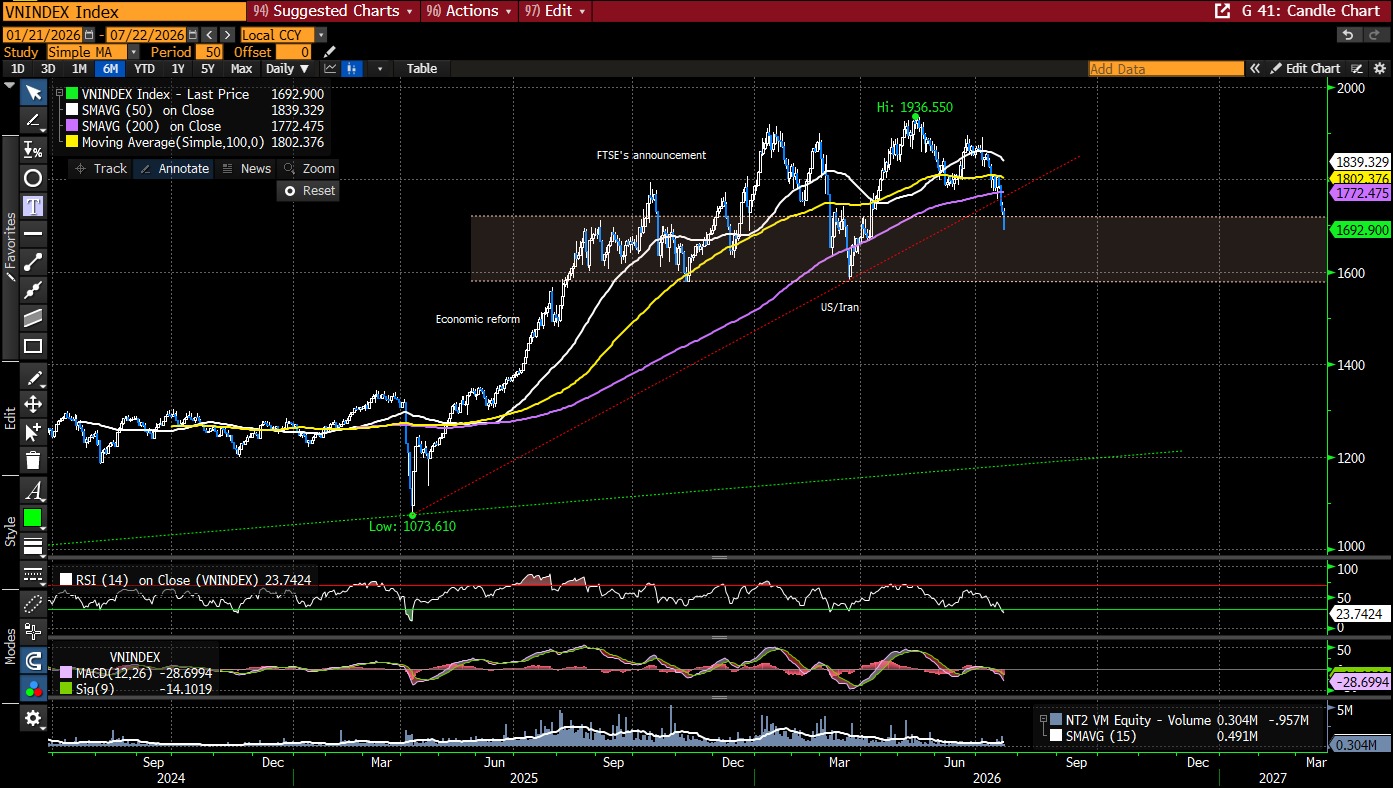This screenshot has width=1393, height=788.
Task: Select the 3D time range
Action: click(x=48, y=69)
